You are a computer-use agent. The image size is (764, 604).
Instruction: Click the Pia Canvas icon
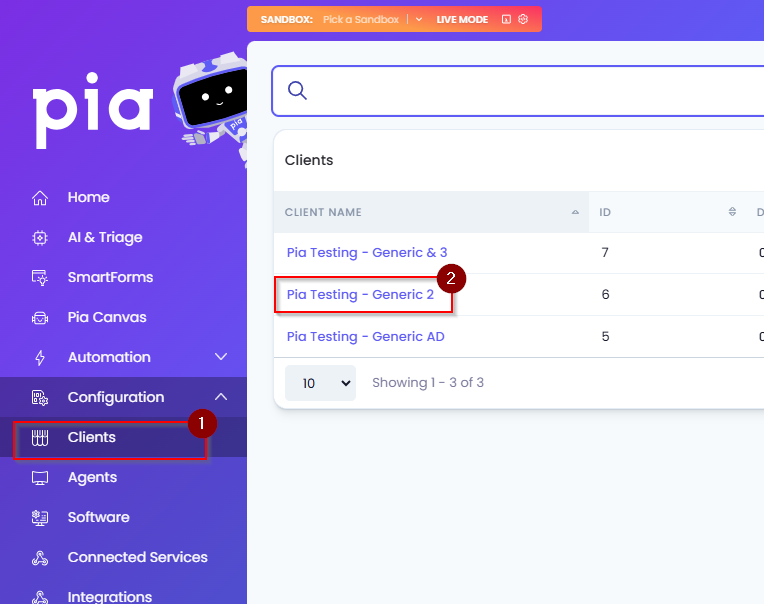(40, 318)
